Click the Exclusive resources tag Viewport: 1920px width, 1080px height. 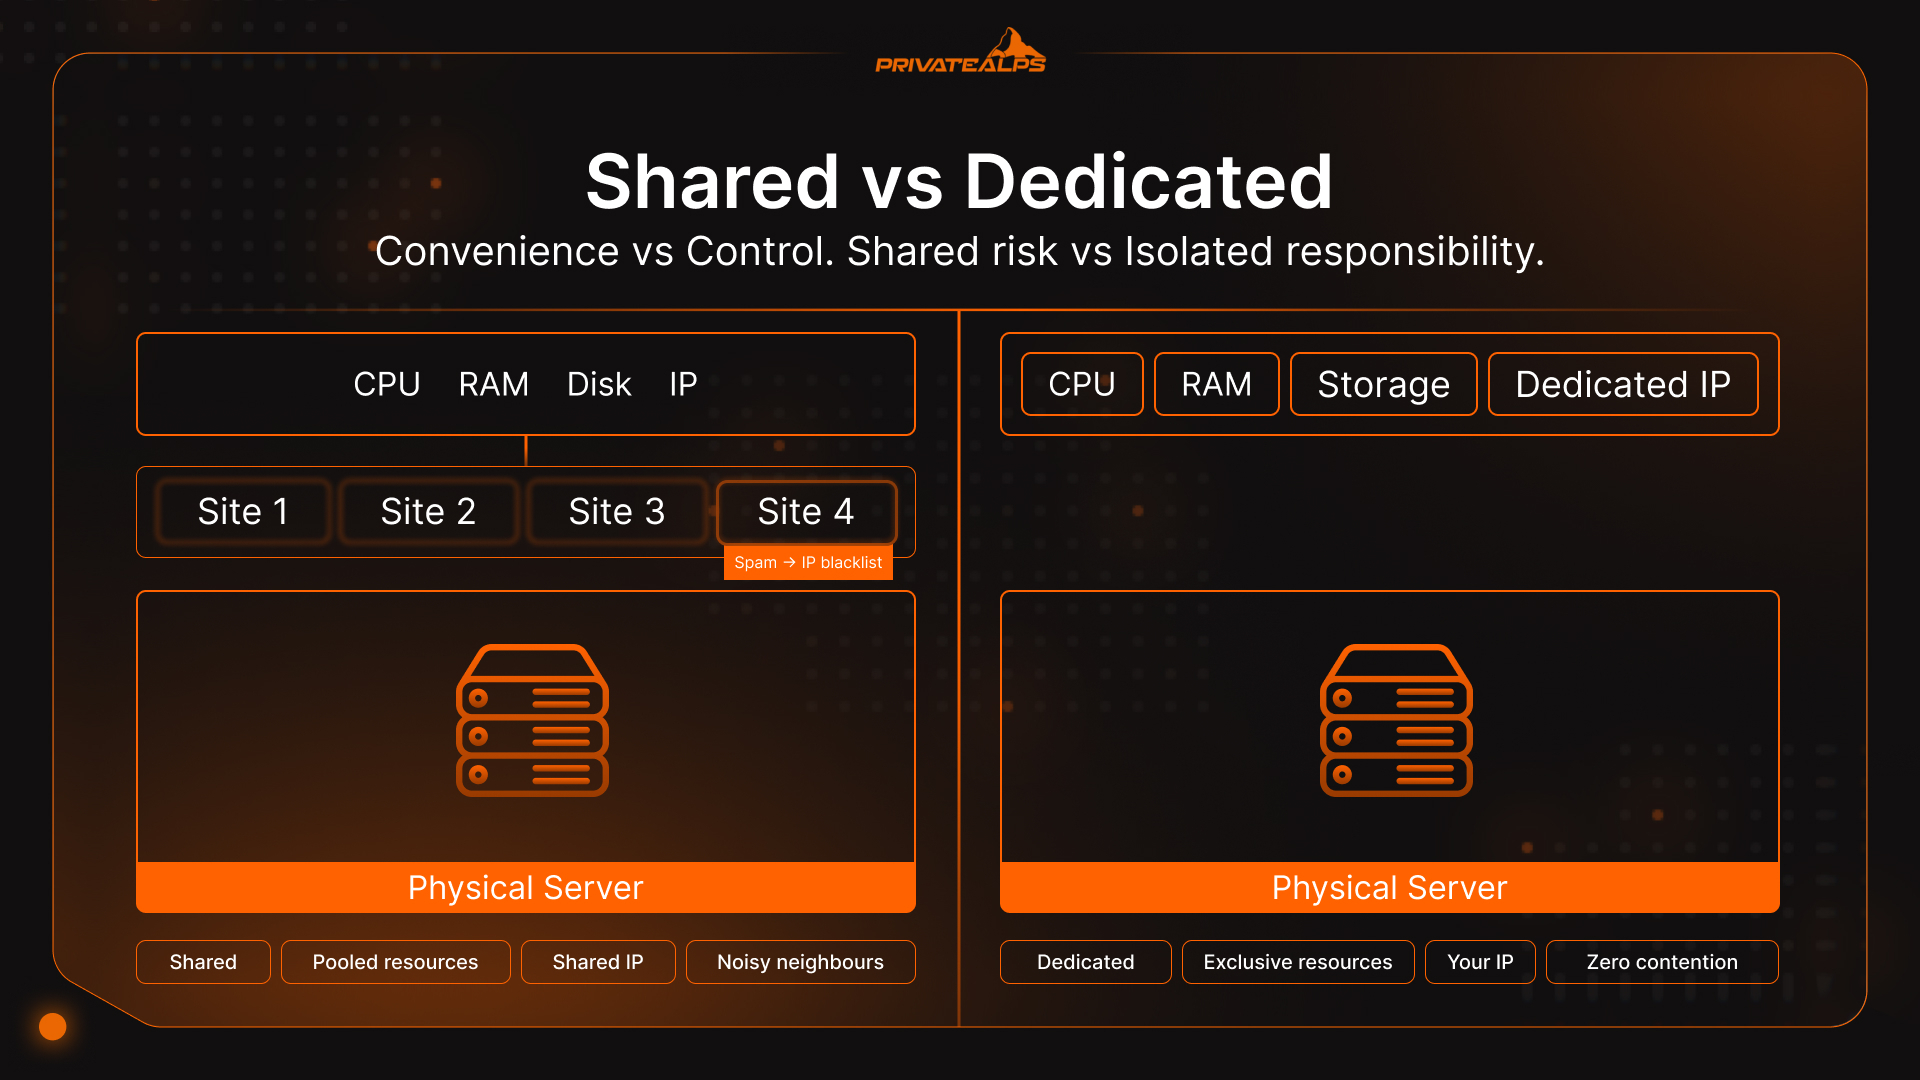[1297, 962]
